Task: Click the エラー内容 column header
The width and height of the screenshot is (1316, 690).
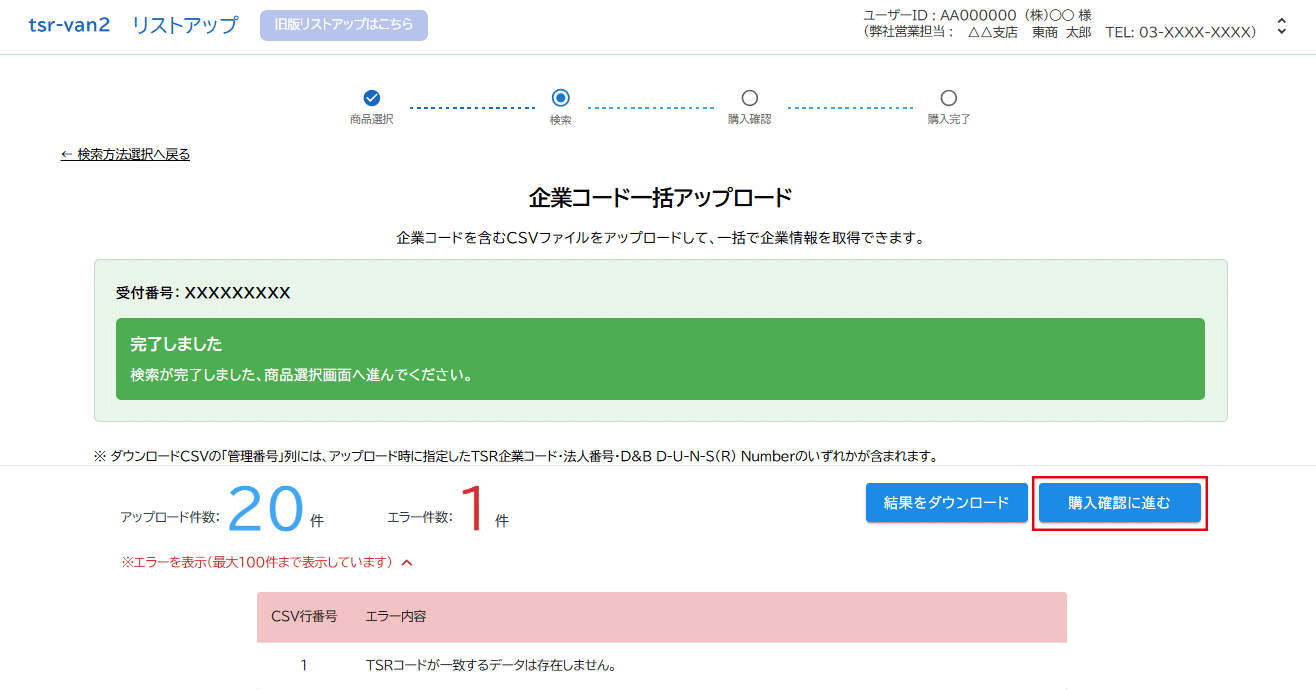Action: click(x=396, y=616)
